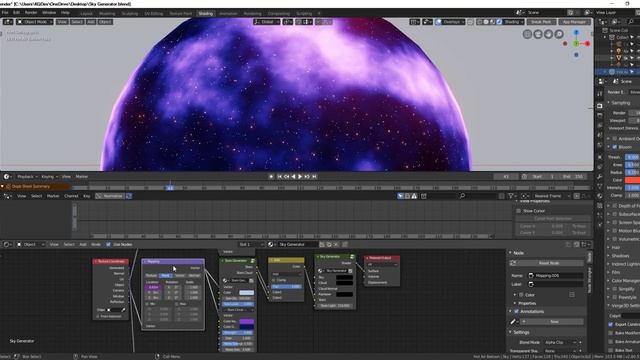Screen dimensions: 640x360
Task: Select rendered viewport shading icon
Action: click(x=499, y=22)
